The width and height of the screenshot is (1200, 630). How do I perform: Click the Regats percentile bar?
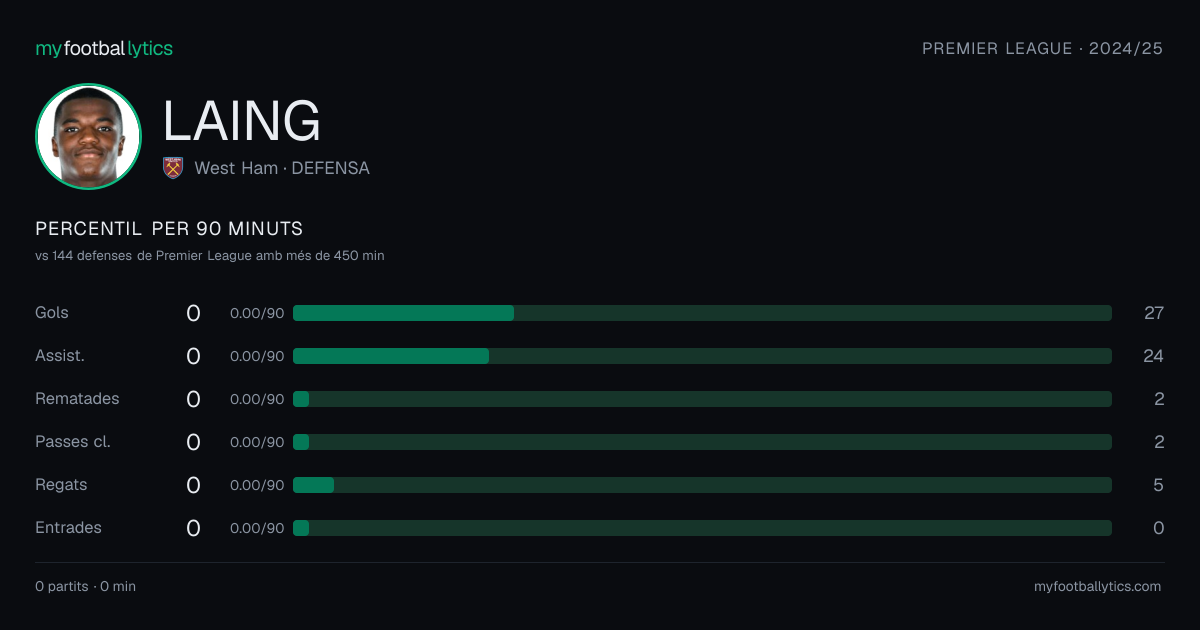(702, 485)
